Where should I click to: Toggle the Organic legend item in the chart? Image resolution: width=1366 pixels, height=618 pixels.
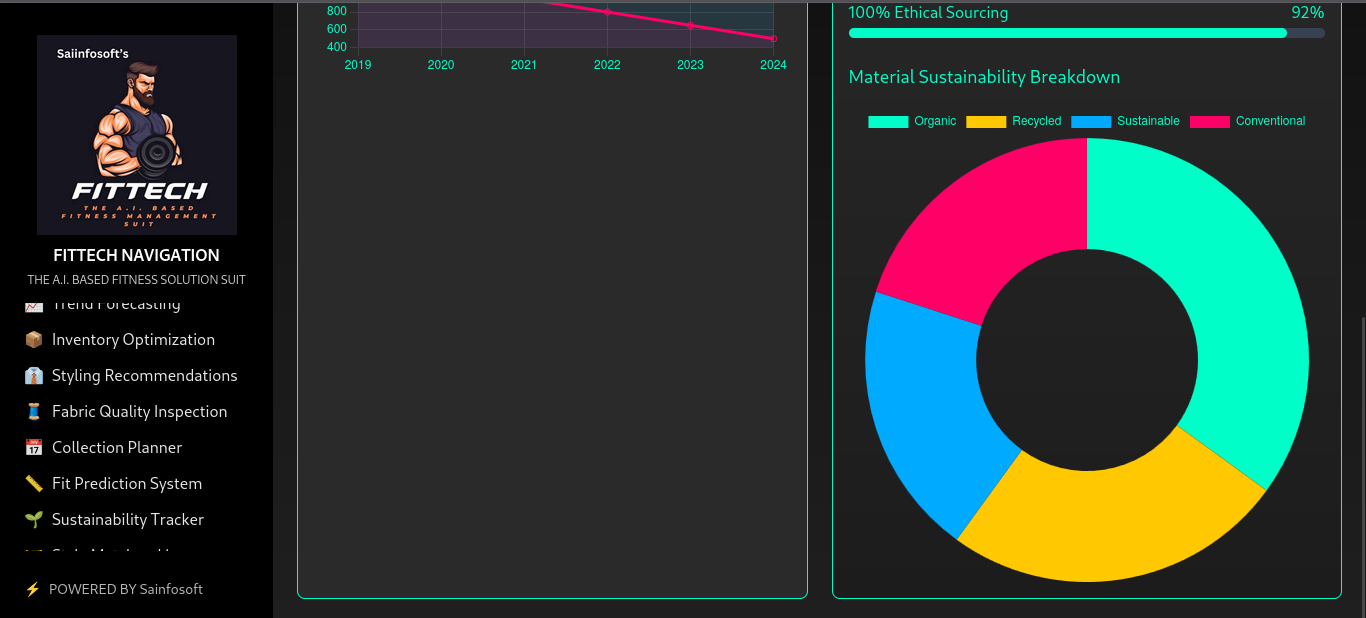(912, 121)
